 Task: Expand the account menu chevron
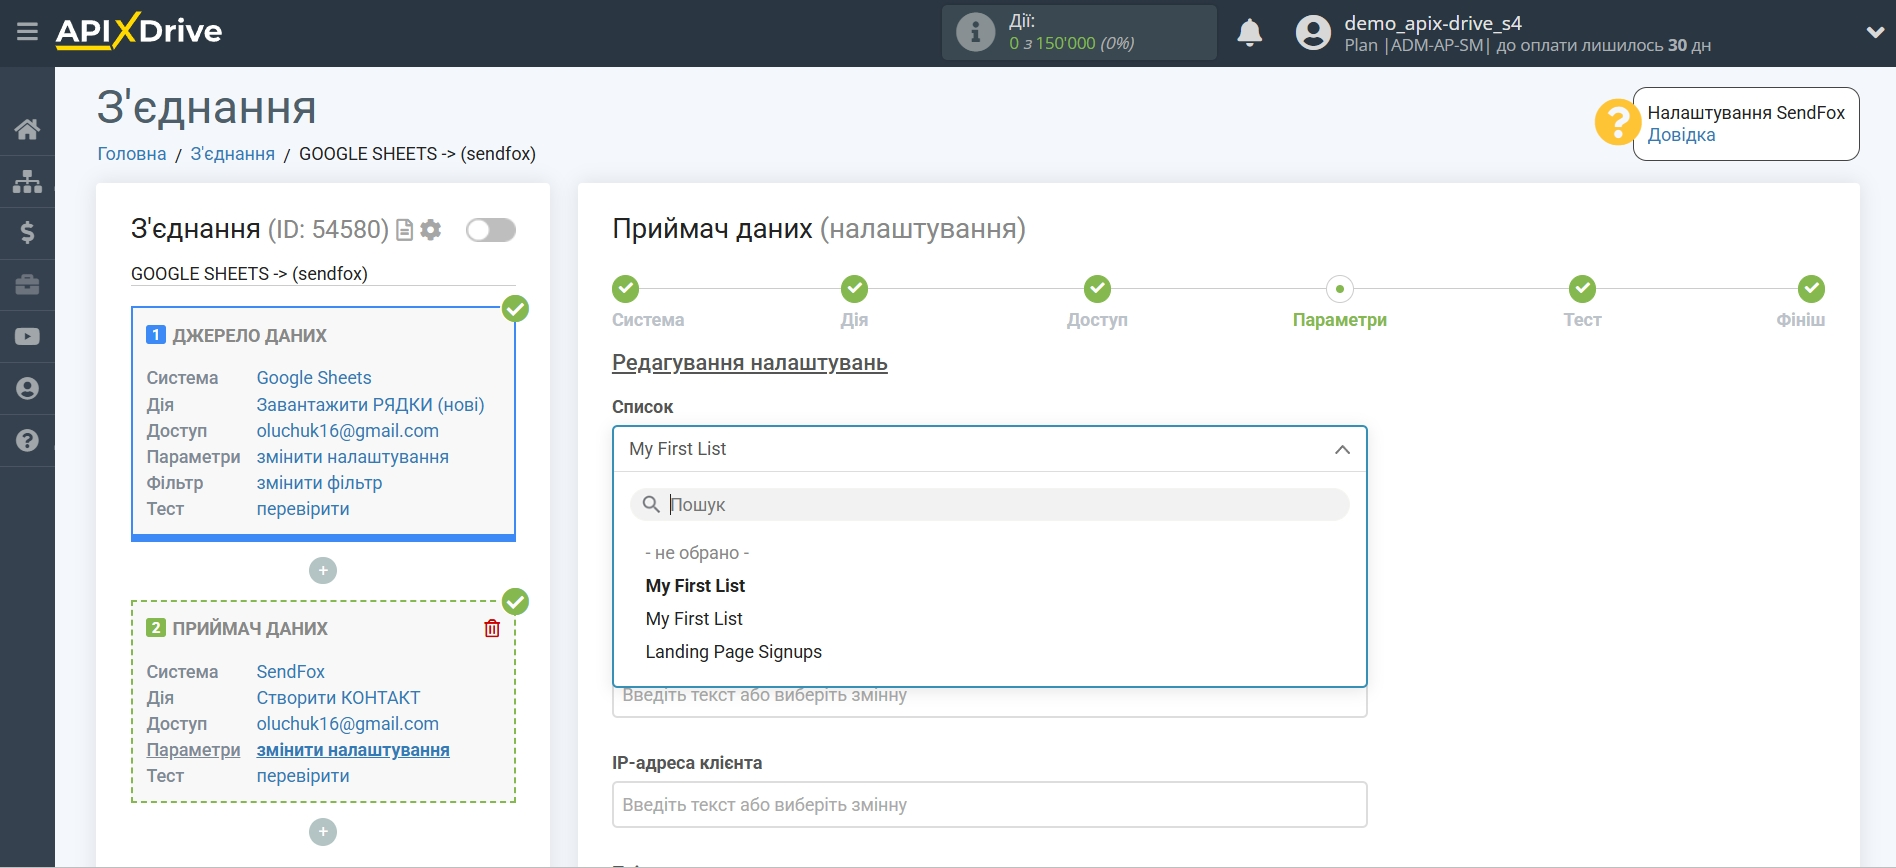[x=1875, y=33]
